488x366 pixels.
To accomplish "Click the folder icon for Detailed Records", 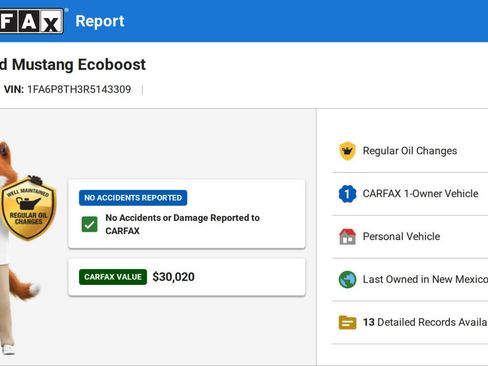I will point(347,322).
